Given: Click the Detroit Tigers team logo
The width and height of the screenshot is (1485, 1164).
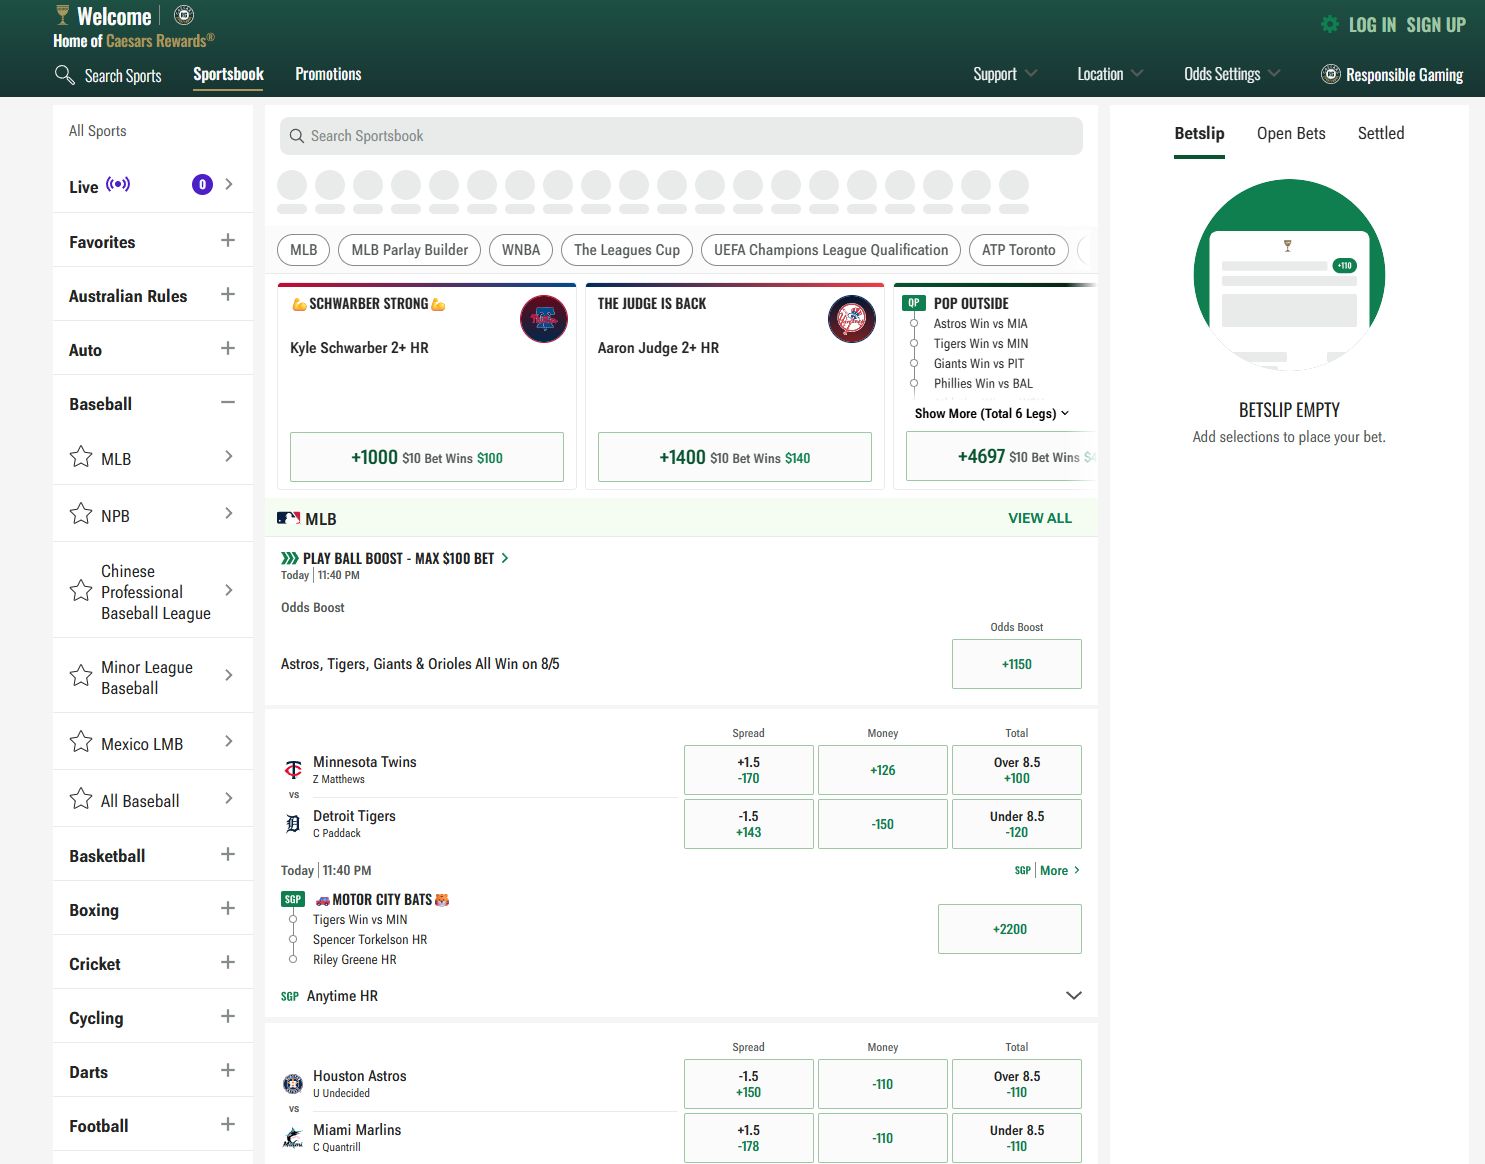Looking at the screenshot, I should 293,824.
